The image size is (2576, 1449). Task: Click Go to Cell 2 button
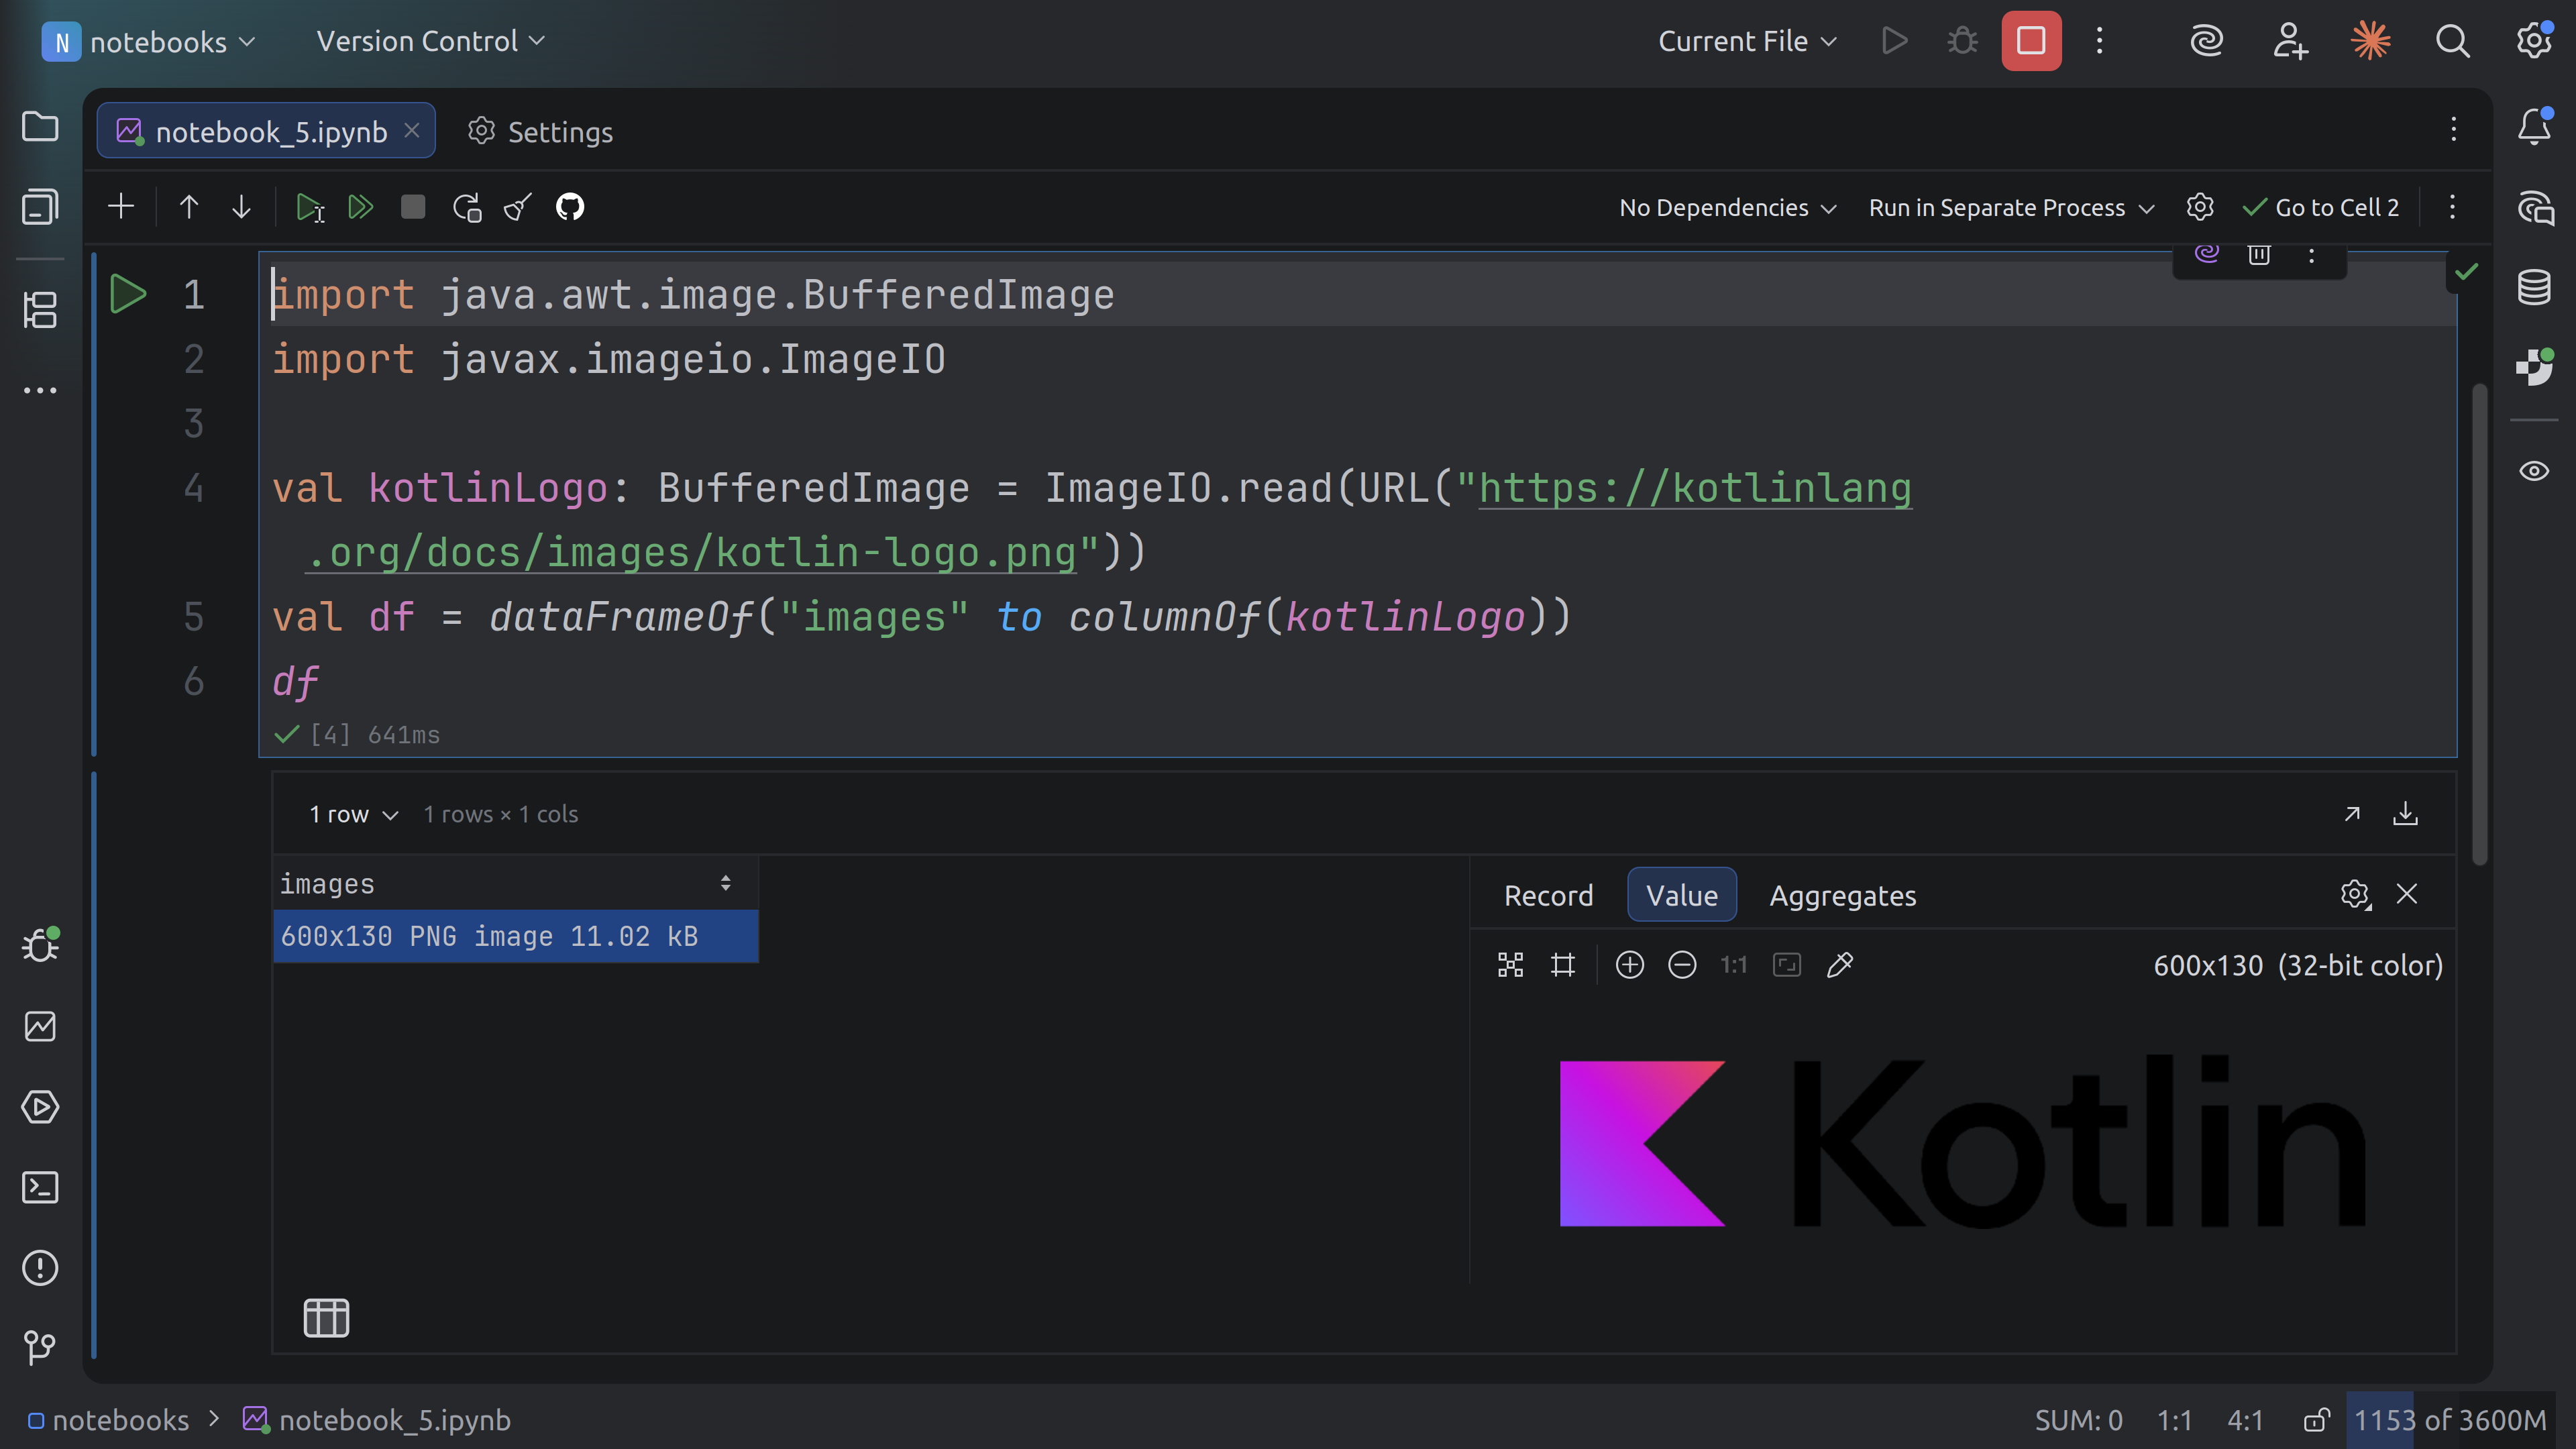[2321, 207]
